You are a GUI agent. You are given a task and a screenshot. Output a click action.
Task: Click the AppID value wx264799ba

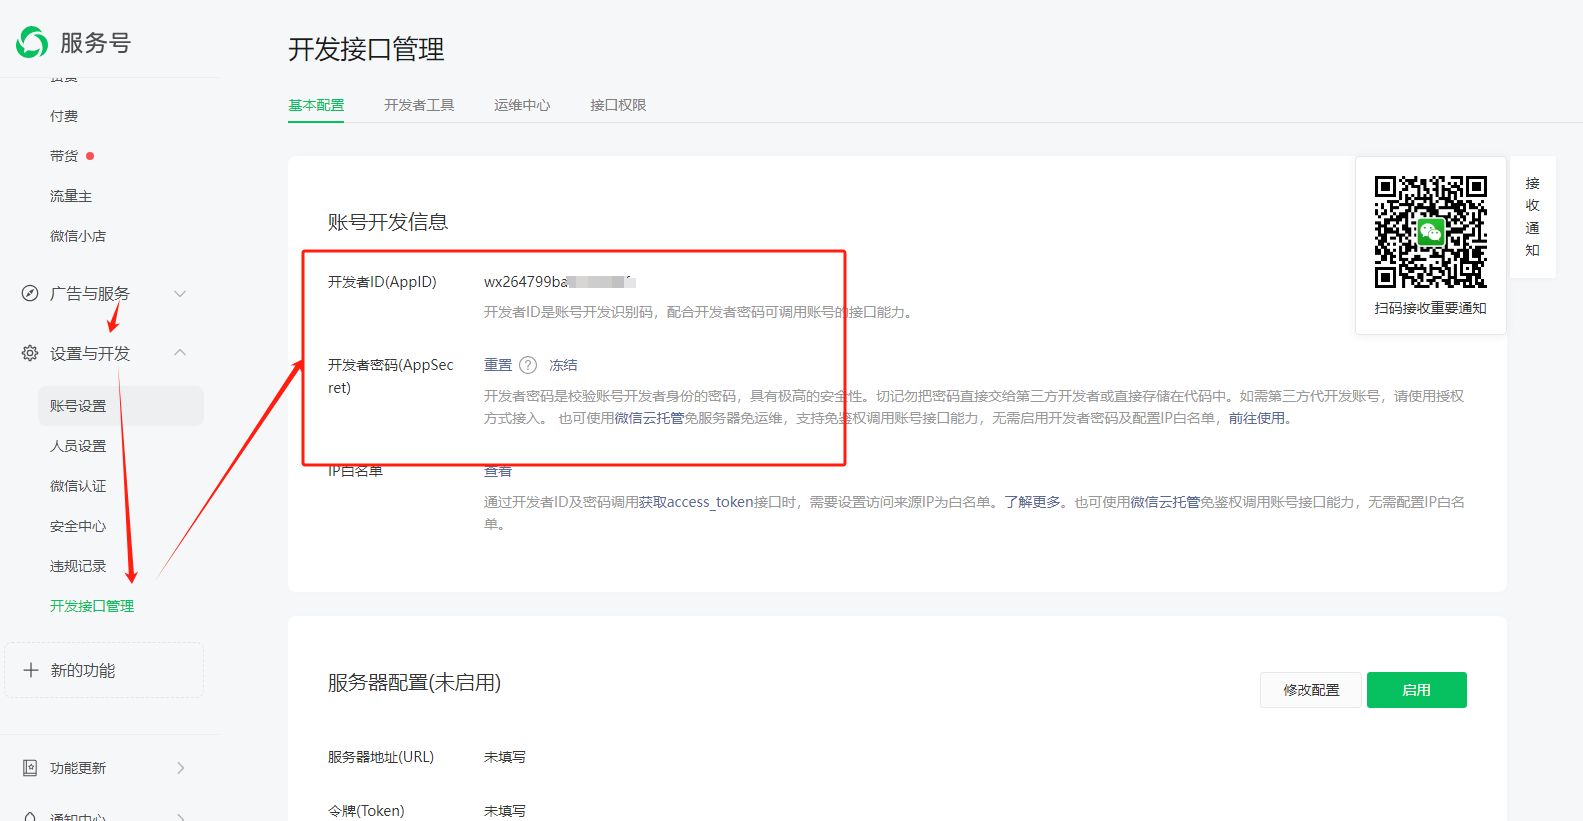(560, 282)
